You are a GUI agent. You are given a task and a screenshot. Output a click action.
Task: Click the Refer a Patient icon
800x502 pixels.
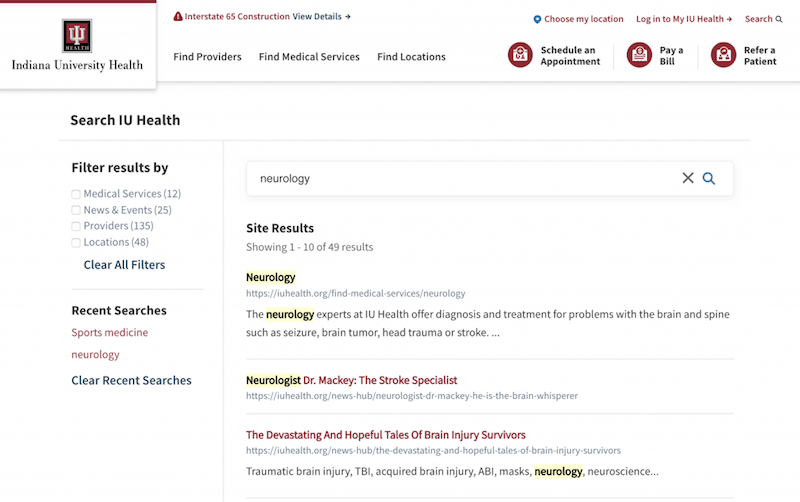tap(723, 55)
